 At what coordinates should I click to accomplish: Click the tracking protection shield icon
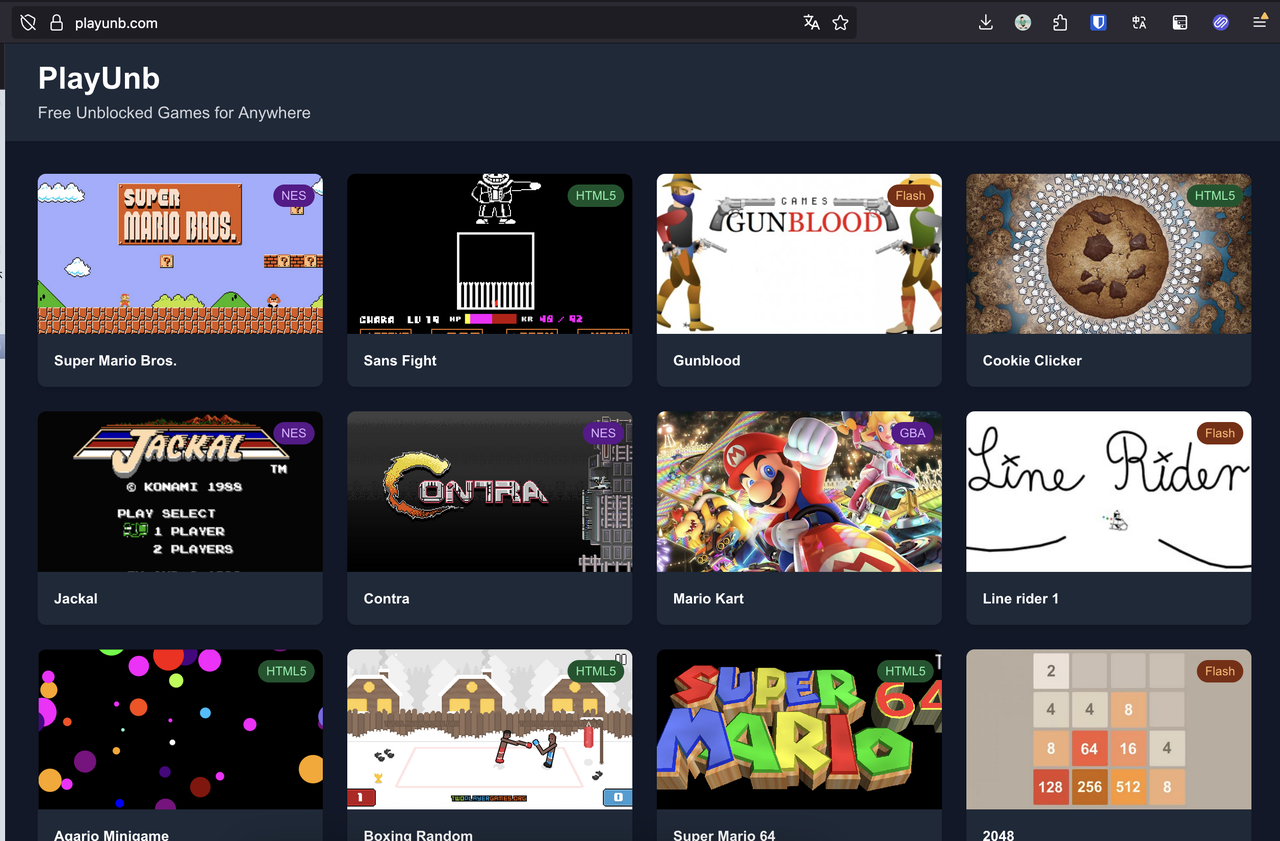[28, 23]
